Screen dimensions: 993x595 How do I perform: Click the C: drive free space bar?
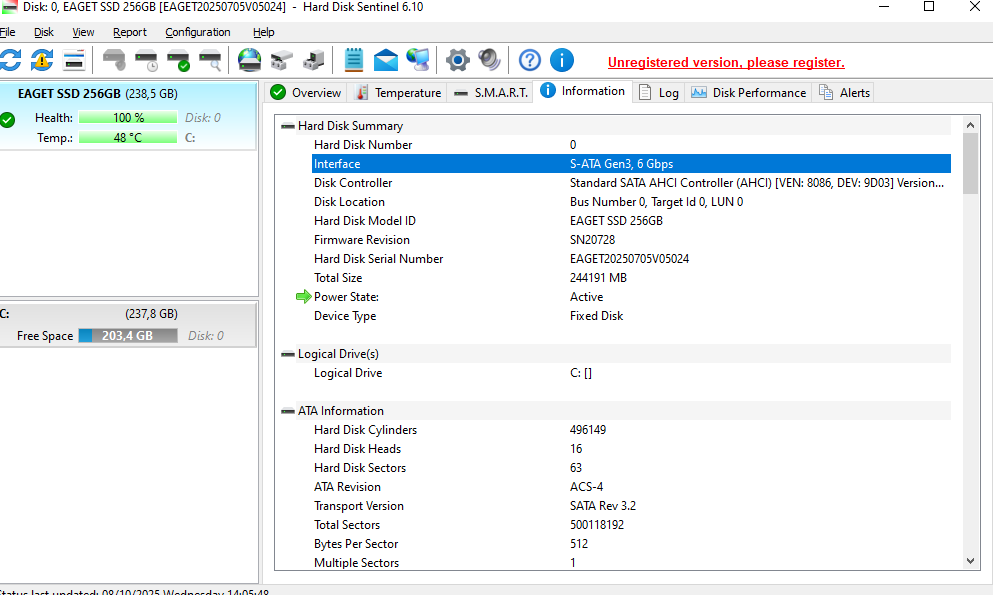click(x=127, y=336)
